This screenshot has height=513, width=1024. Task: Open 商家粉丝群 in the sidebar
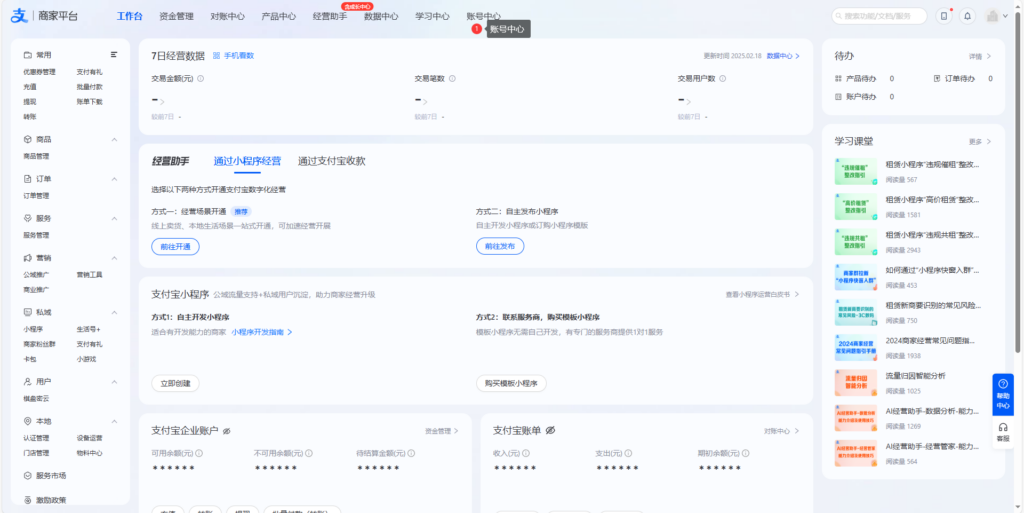pyautogui.click(x=39, y=344)
